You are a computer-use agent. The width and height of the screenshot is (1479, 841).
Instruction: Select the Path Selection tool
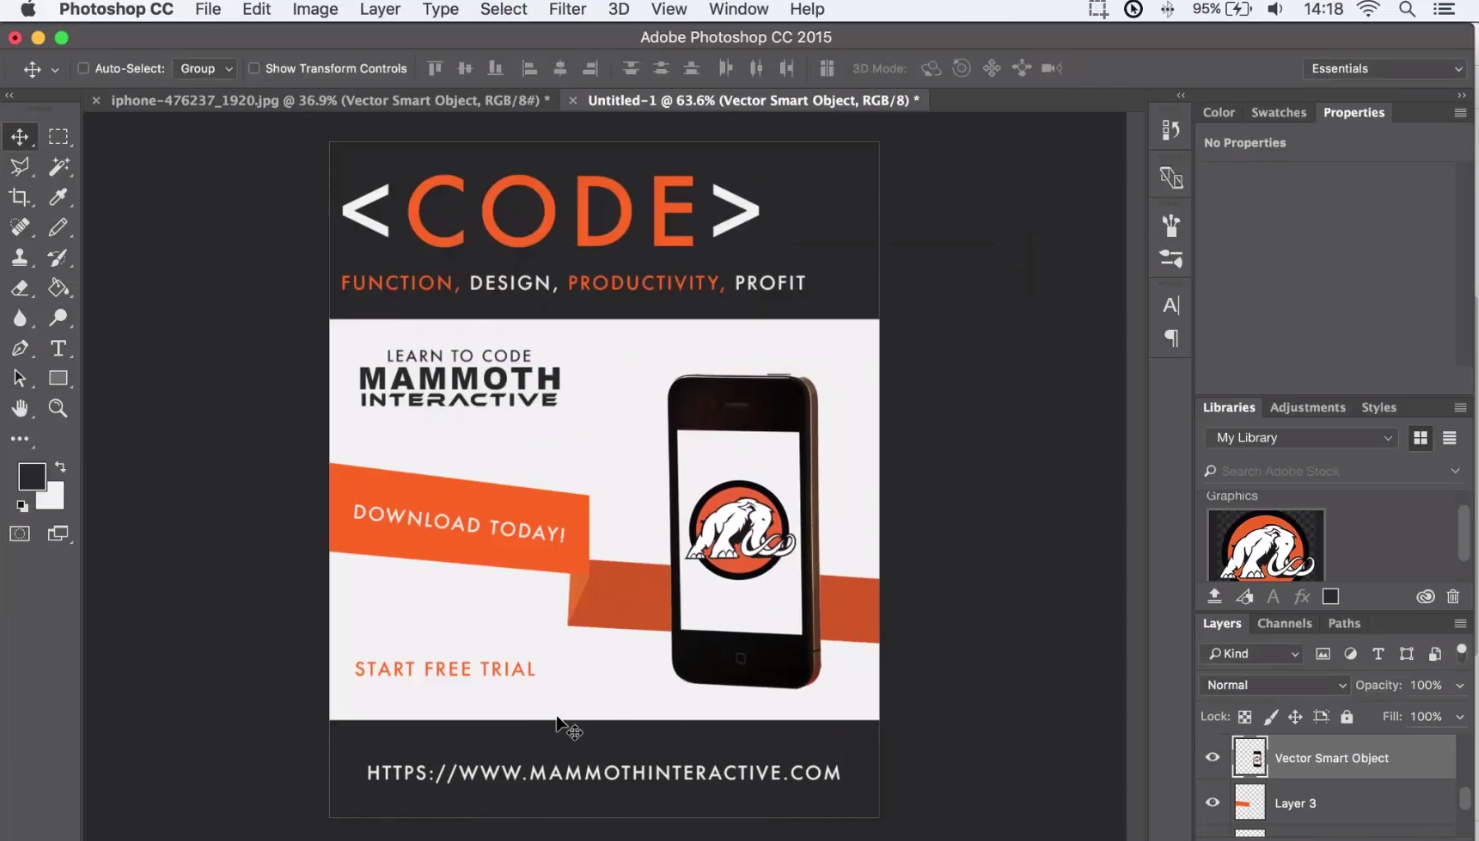(20, 378)
